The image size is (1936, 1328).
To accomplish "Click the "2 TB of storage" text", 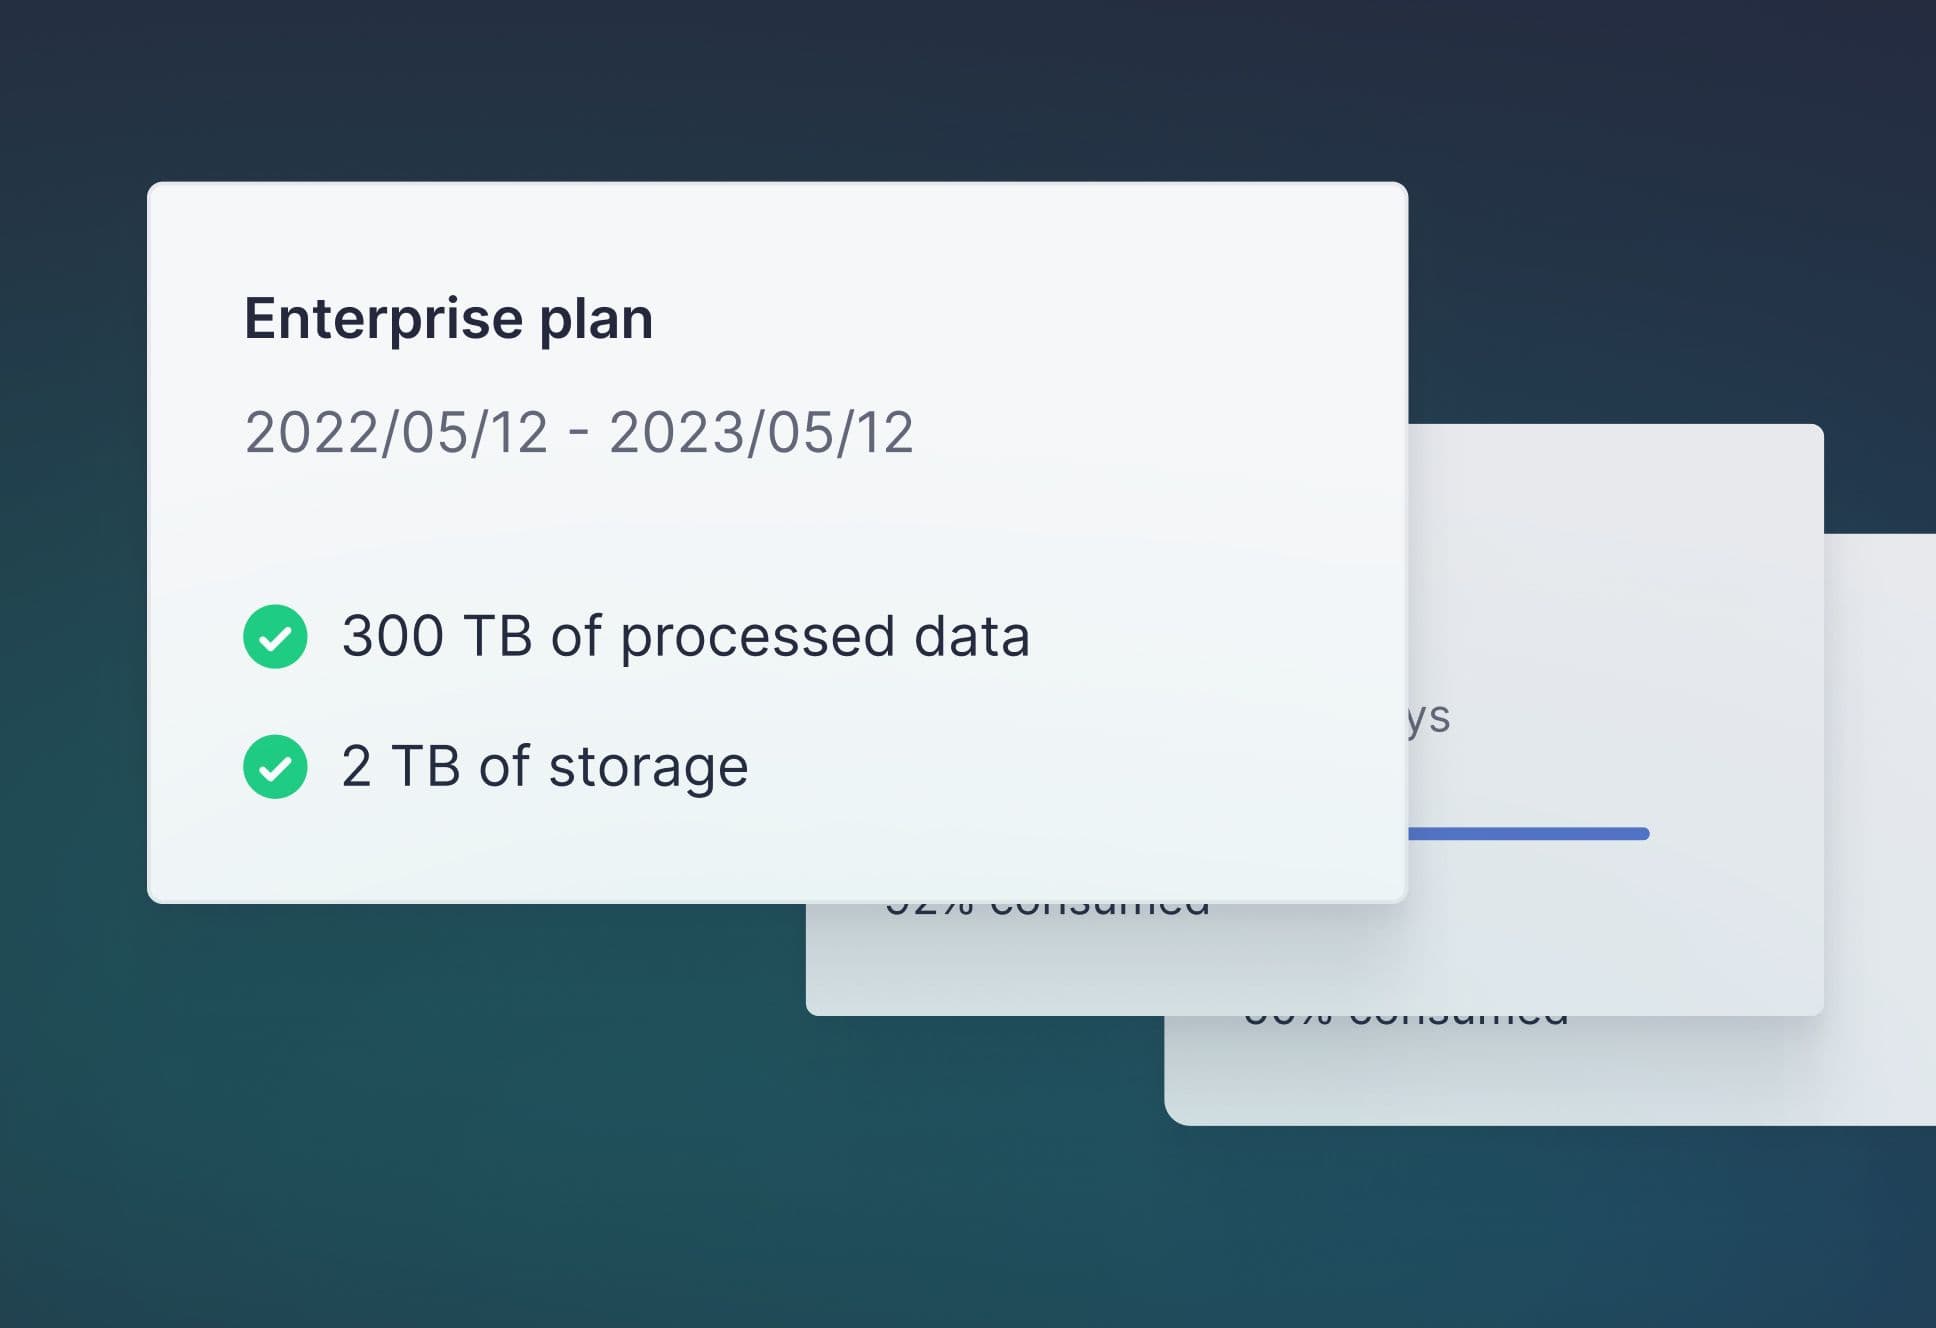I will click(545, 767).
